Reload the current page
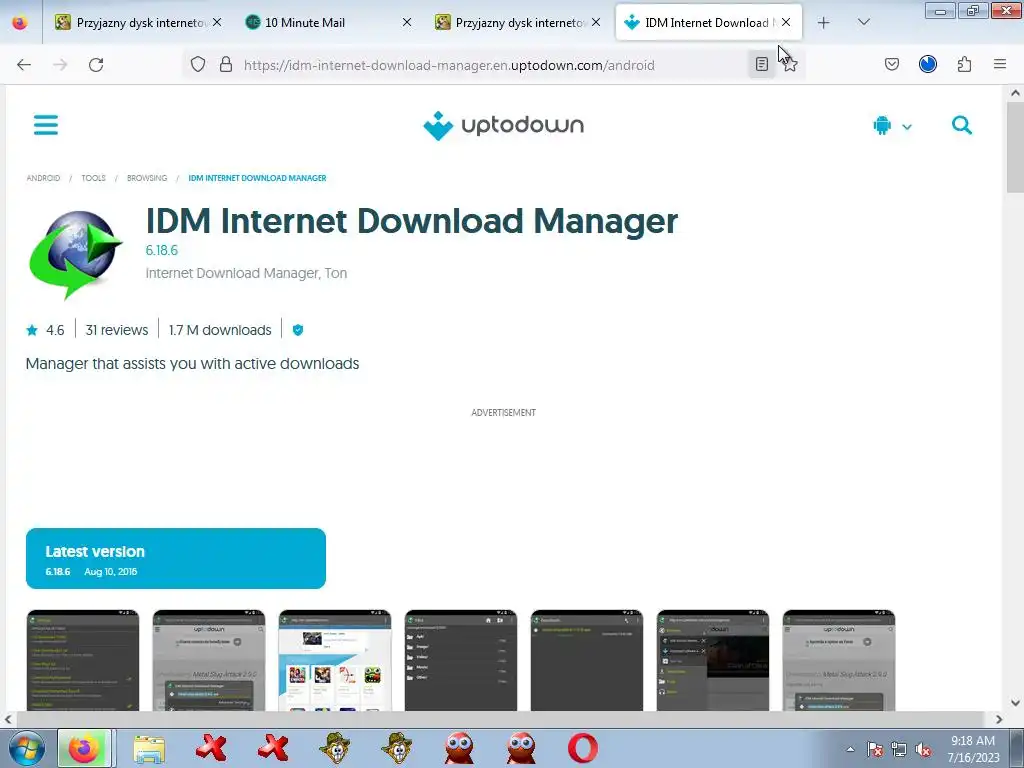 click(96, 64)
